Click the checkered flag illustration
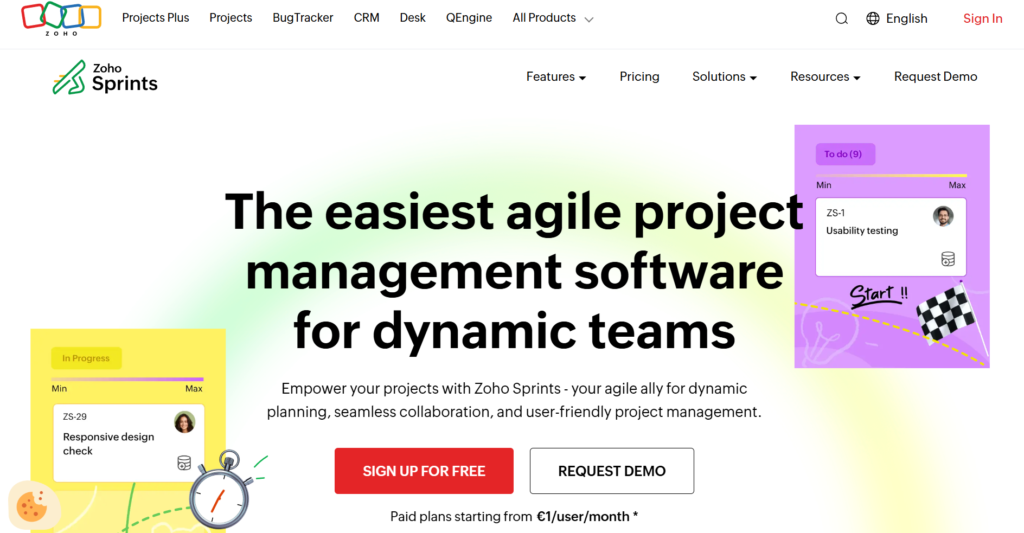This screenshot has width=1024, height=533. 949,311
